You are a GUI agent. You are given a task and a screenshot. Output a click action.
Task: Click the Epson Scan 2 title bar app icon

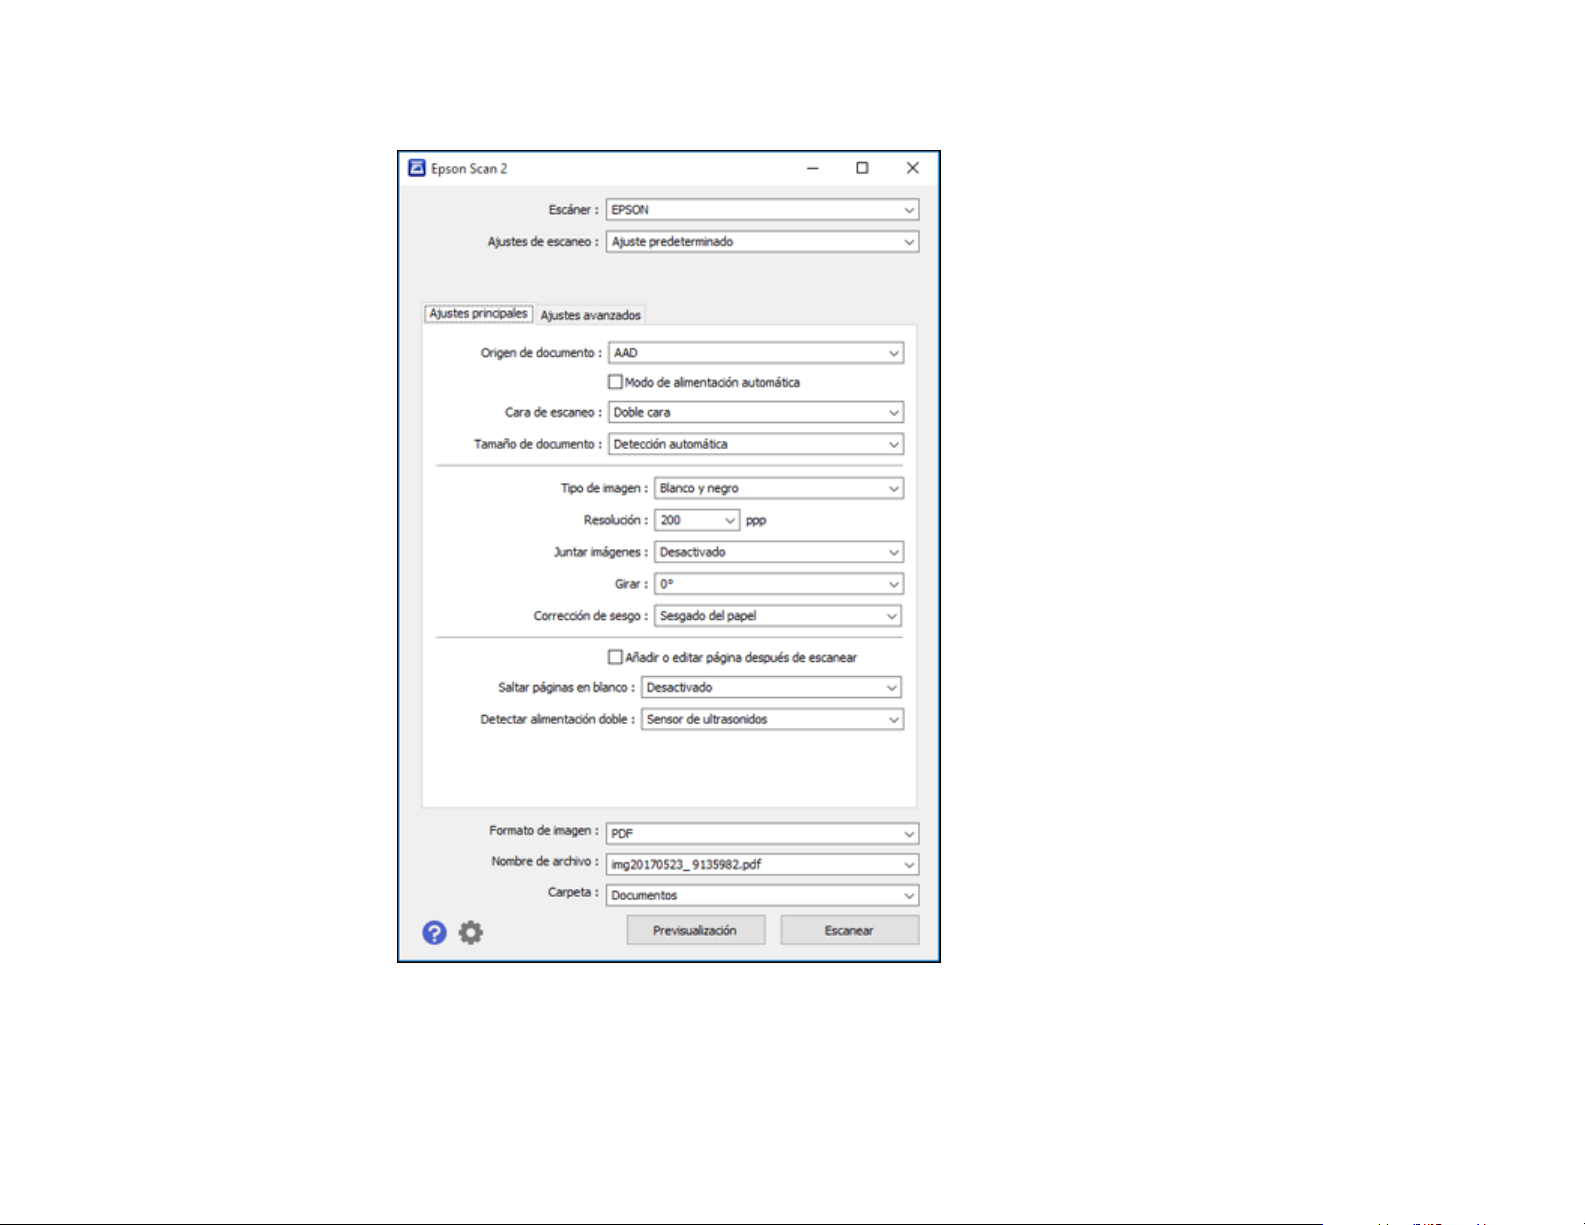(417, 168)
